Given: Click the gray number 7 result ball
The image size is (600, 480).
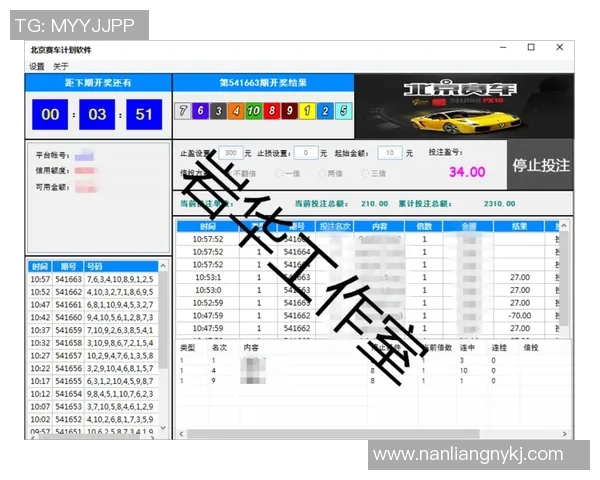Looking at the screenshot, I should 183,111.
